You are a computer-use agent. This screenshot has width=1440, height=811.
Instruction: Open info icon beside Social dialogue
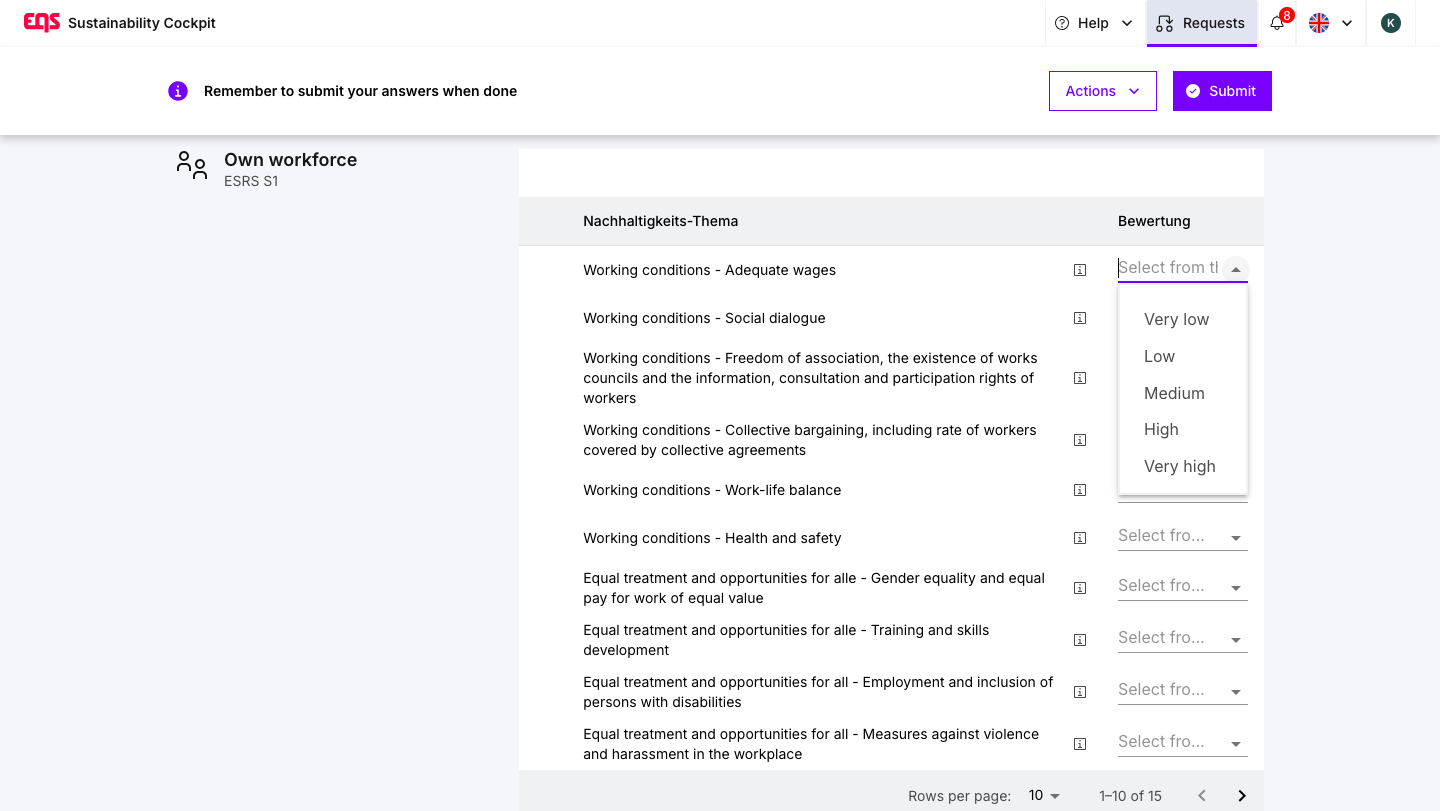[x=1080, y=318]
